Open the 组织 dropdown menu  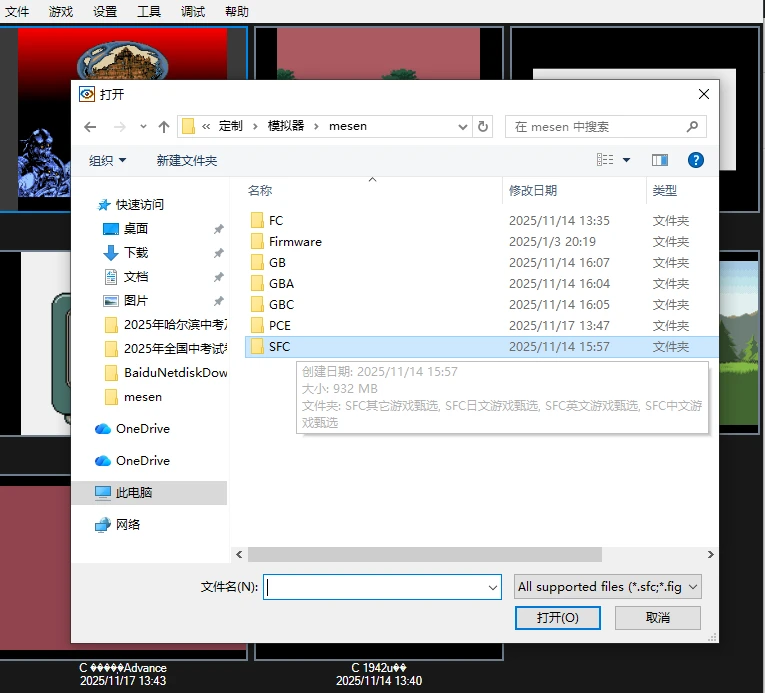pos(107,160)
